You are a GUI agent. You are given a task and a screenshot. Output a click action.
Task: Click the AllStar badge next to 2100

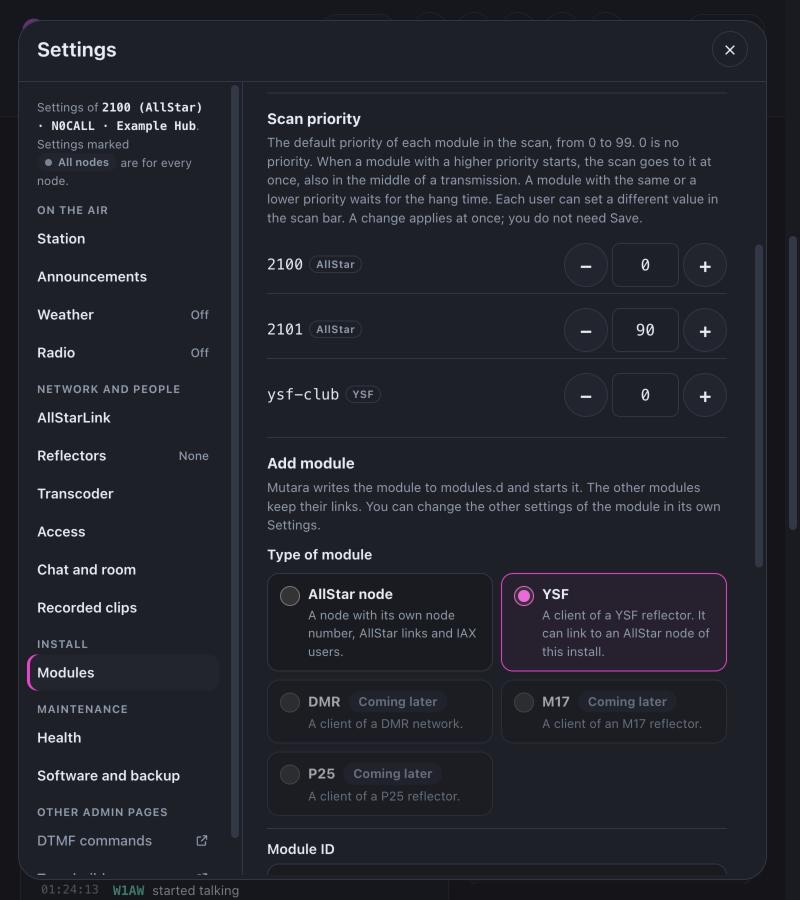click(335, 265)
